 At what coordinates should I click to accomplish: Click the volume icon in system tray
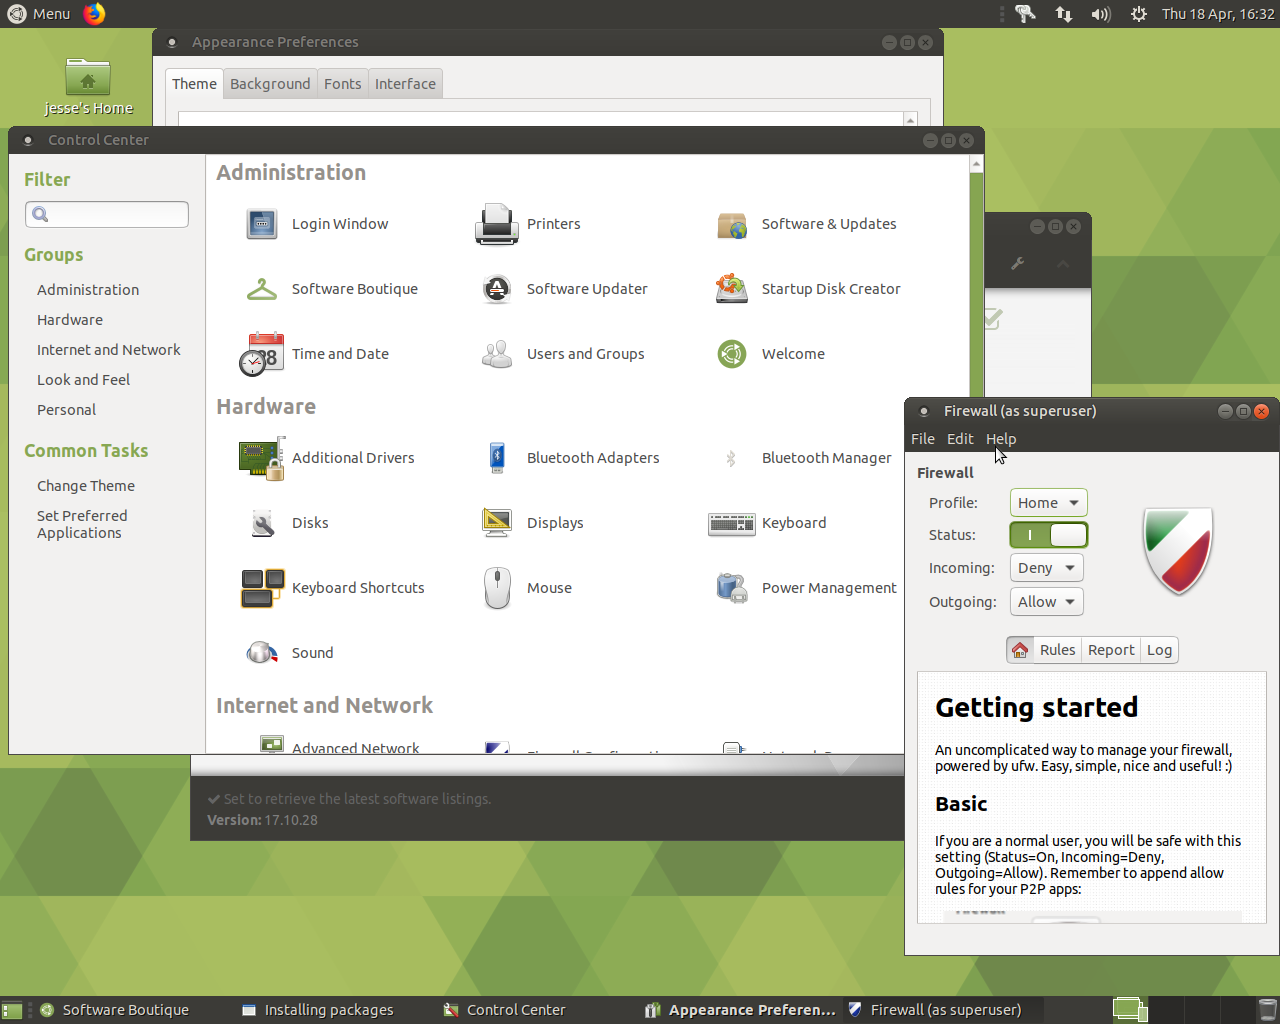point(1101,14)
